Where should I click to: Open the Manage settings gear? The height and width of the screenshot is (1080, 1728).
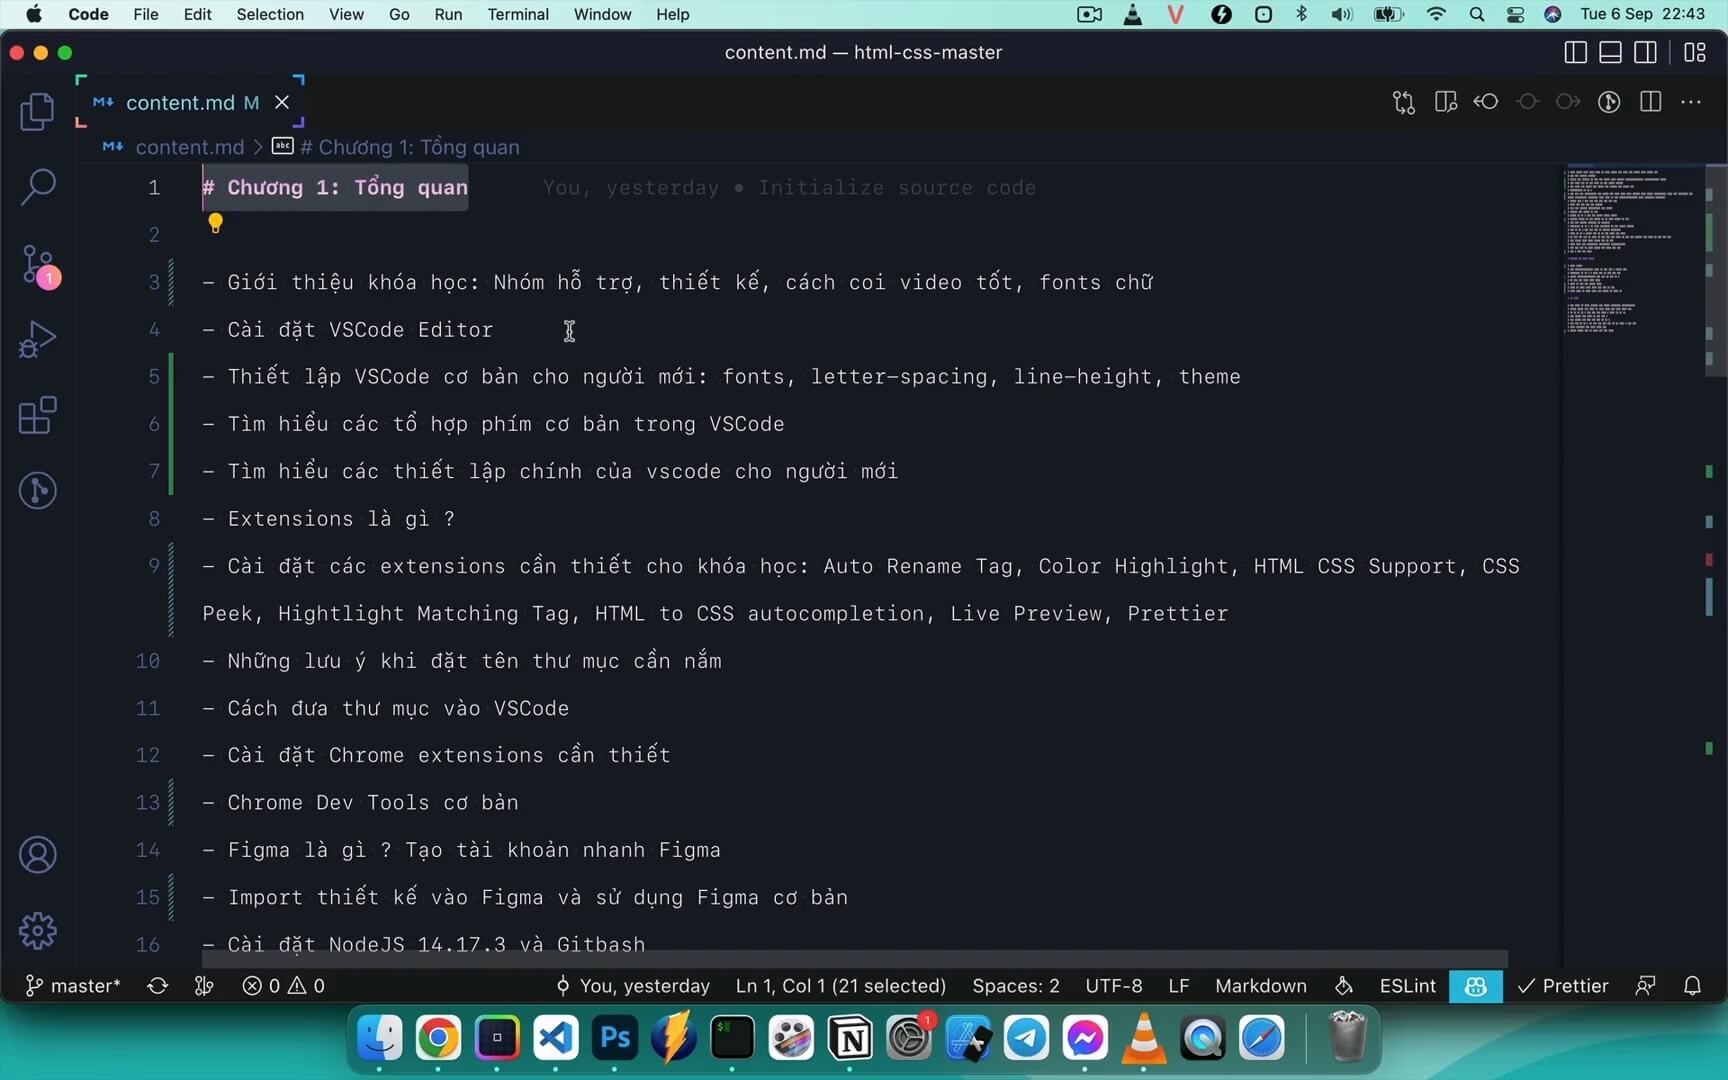point(37,931)
